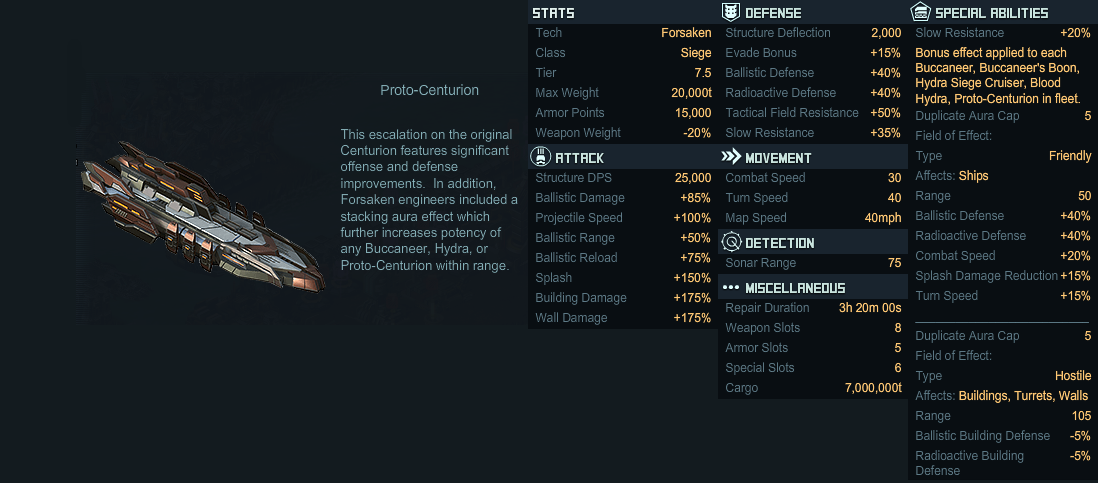The height and width of the screenshot is (483, 1098).
Task: Click the Combat Speed movement row
Action: tap(813, 178)
